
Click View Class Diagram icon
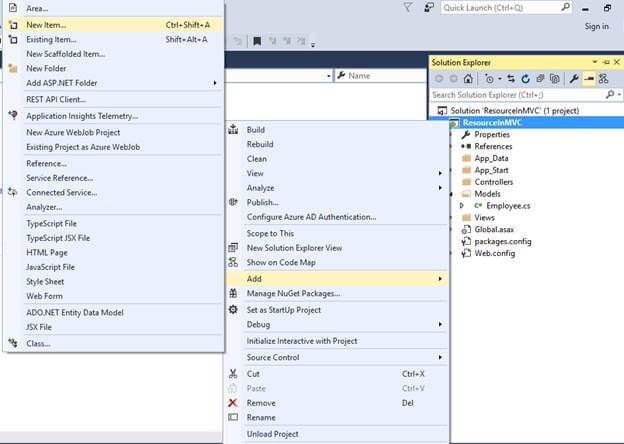603,79
